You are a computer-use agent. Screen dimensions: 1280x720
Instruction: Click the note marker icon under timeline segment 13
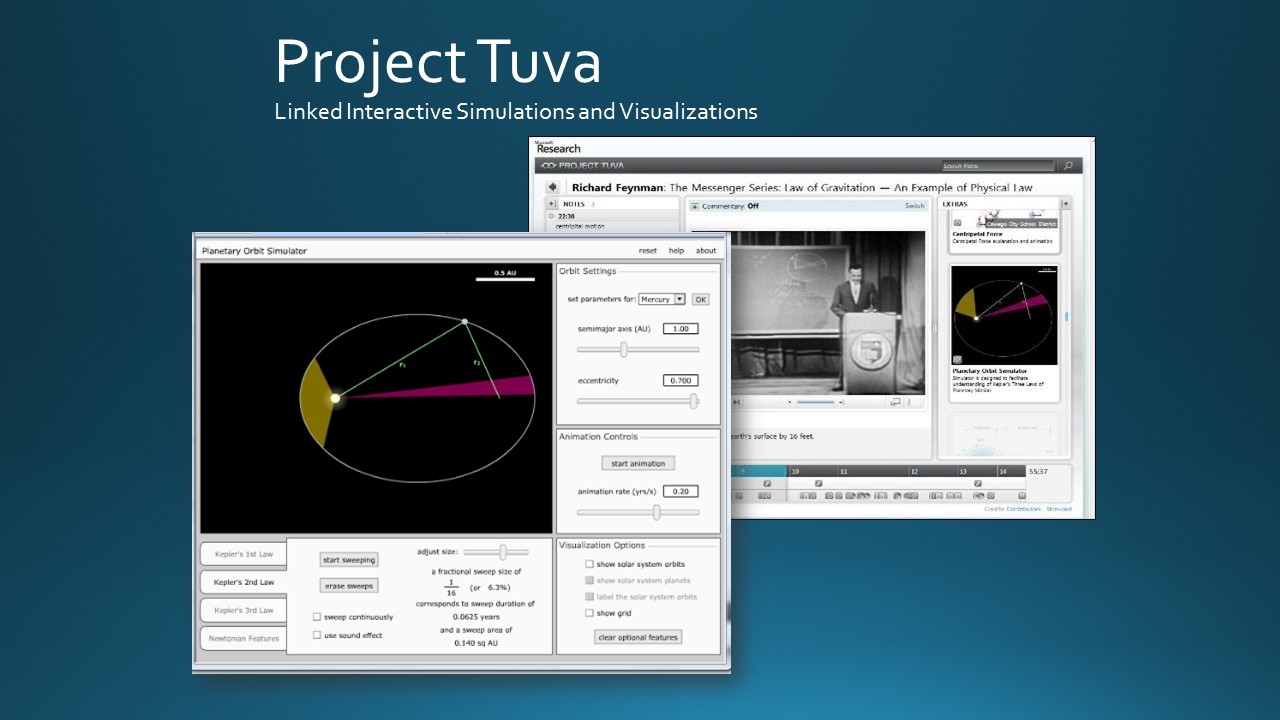coord(979,484)
